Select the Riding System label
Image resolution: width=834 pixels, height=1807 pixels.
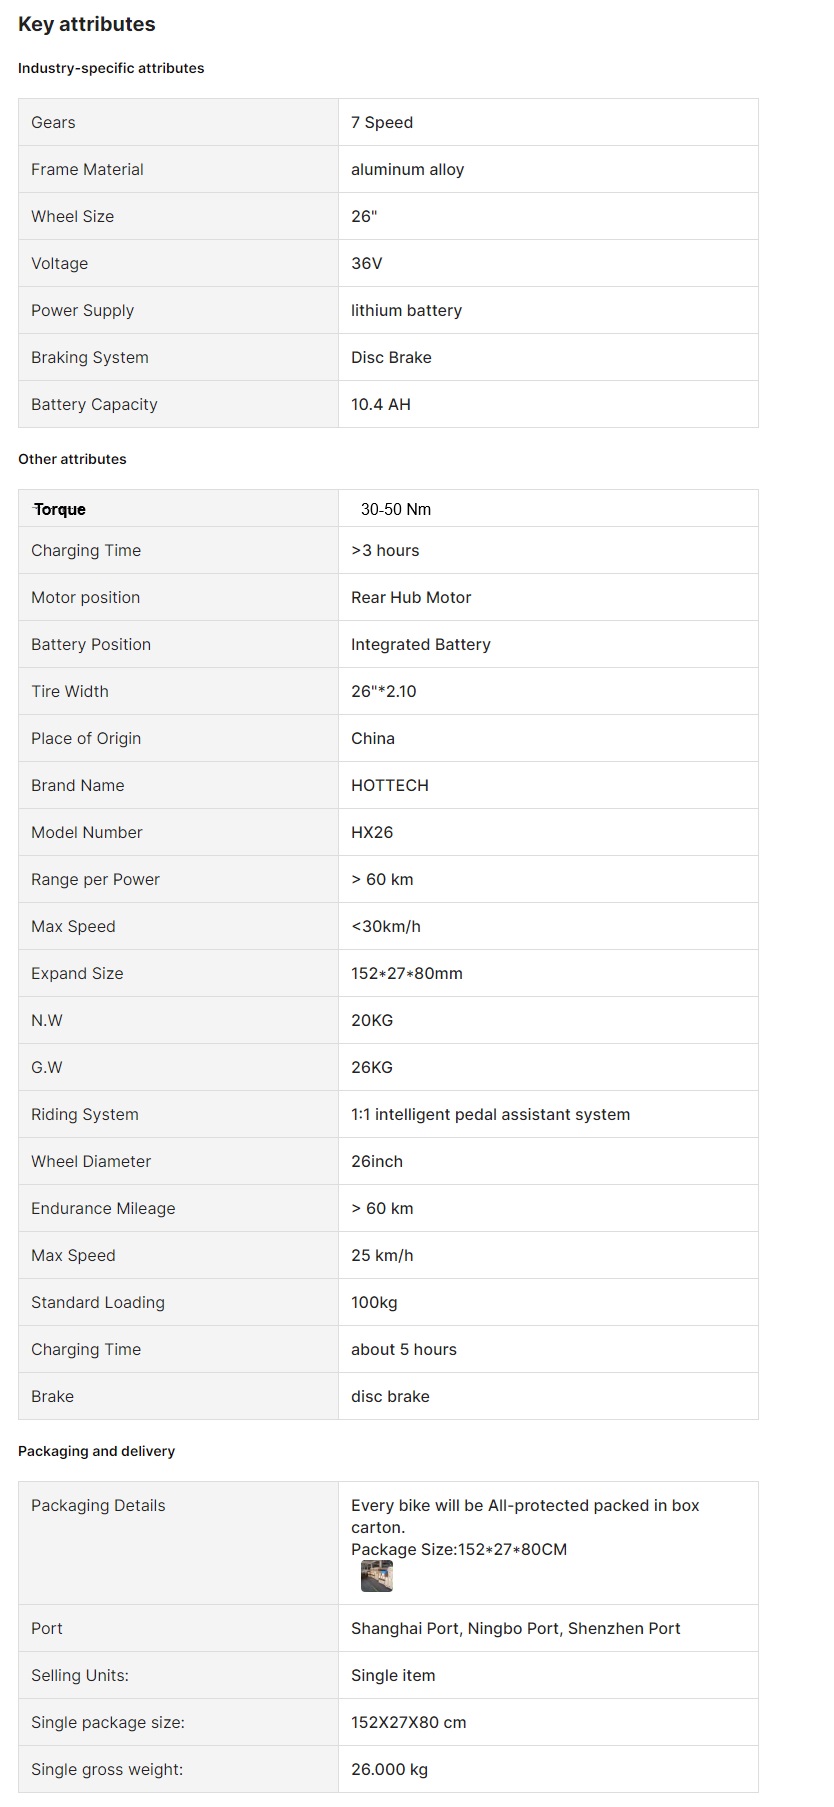pos(85,1114)
